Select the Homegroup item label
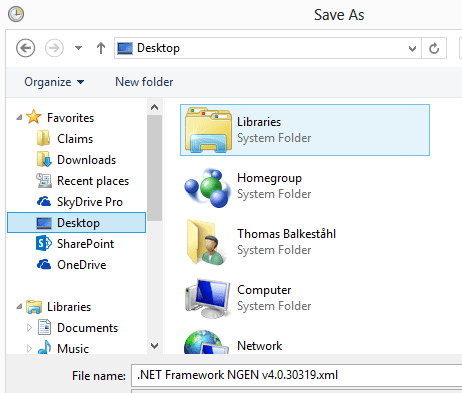This screenshot has width=462, height=393. tap(269, 178)
